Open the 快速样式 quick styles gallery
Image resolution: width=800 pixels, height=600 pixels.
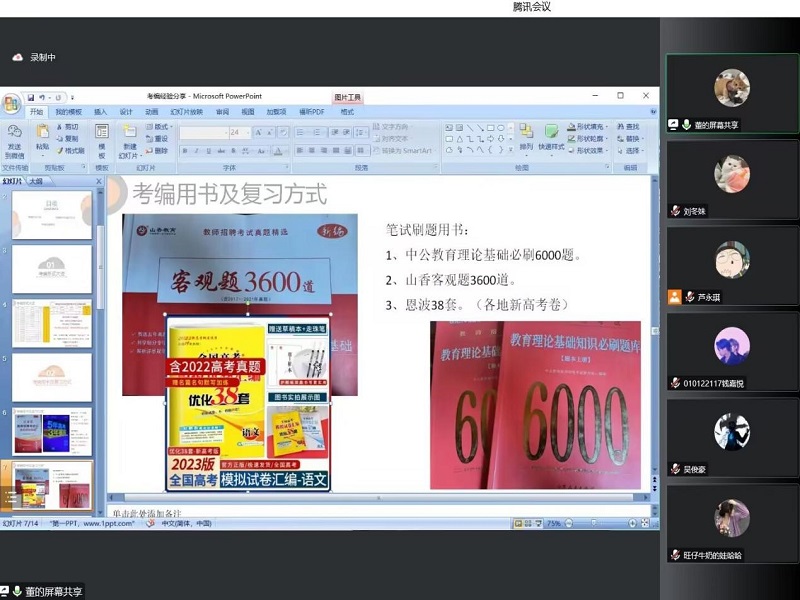pyautogui.click(x=551, y=138)
